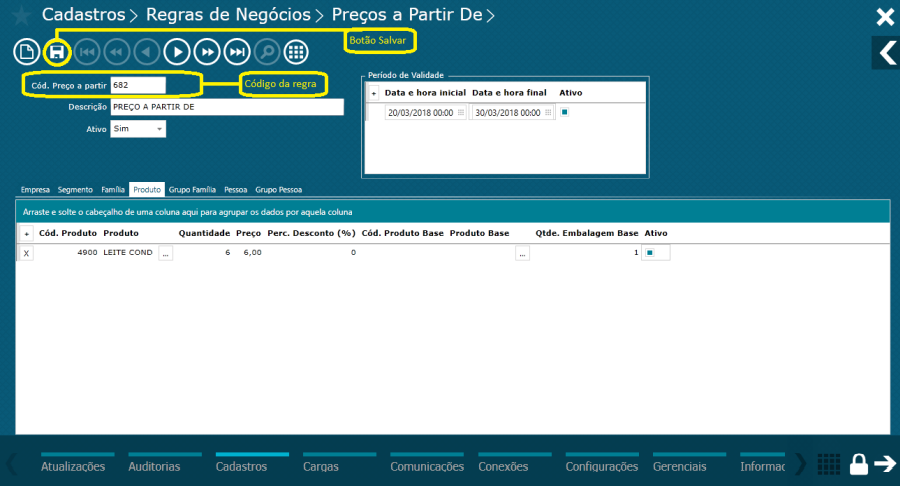
Task: Switch to the Empresa tab
Action: point(35,189)
